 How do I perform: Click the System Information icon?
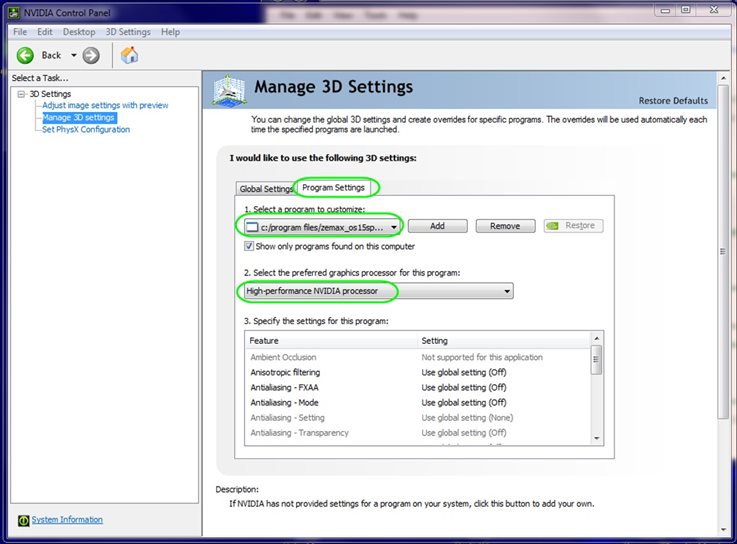[24, 520]
